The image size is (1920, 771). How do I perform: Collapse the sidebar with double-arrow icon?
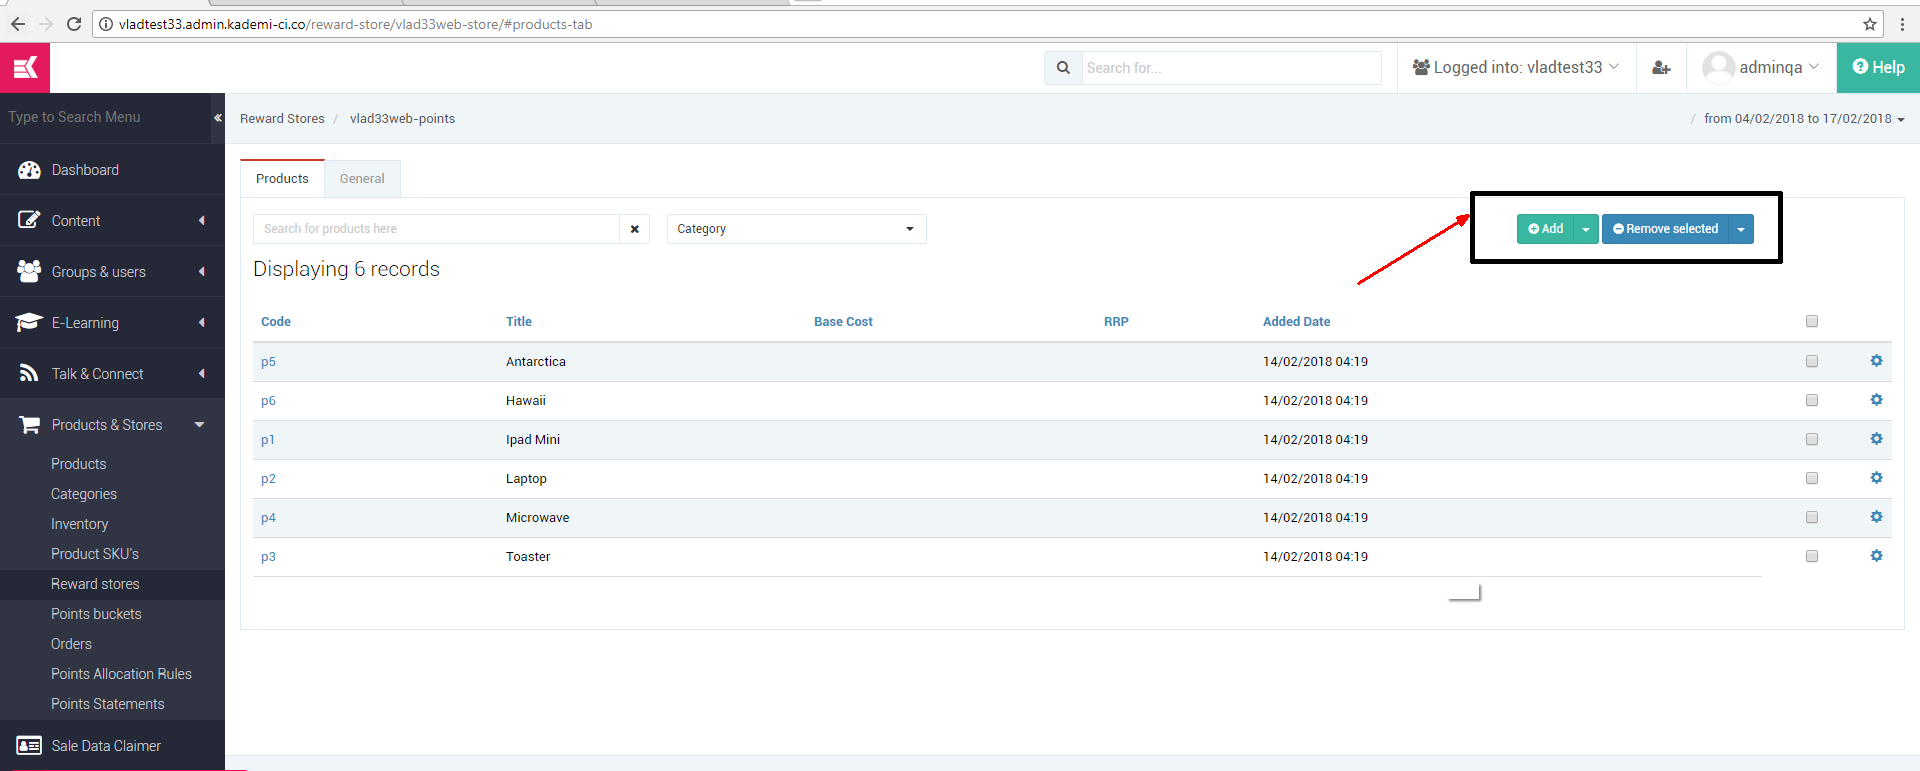click(x=217, y=118)
